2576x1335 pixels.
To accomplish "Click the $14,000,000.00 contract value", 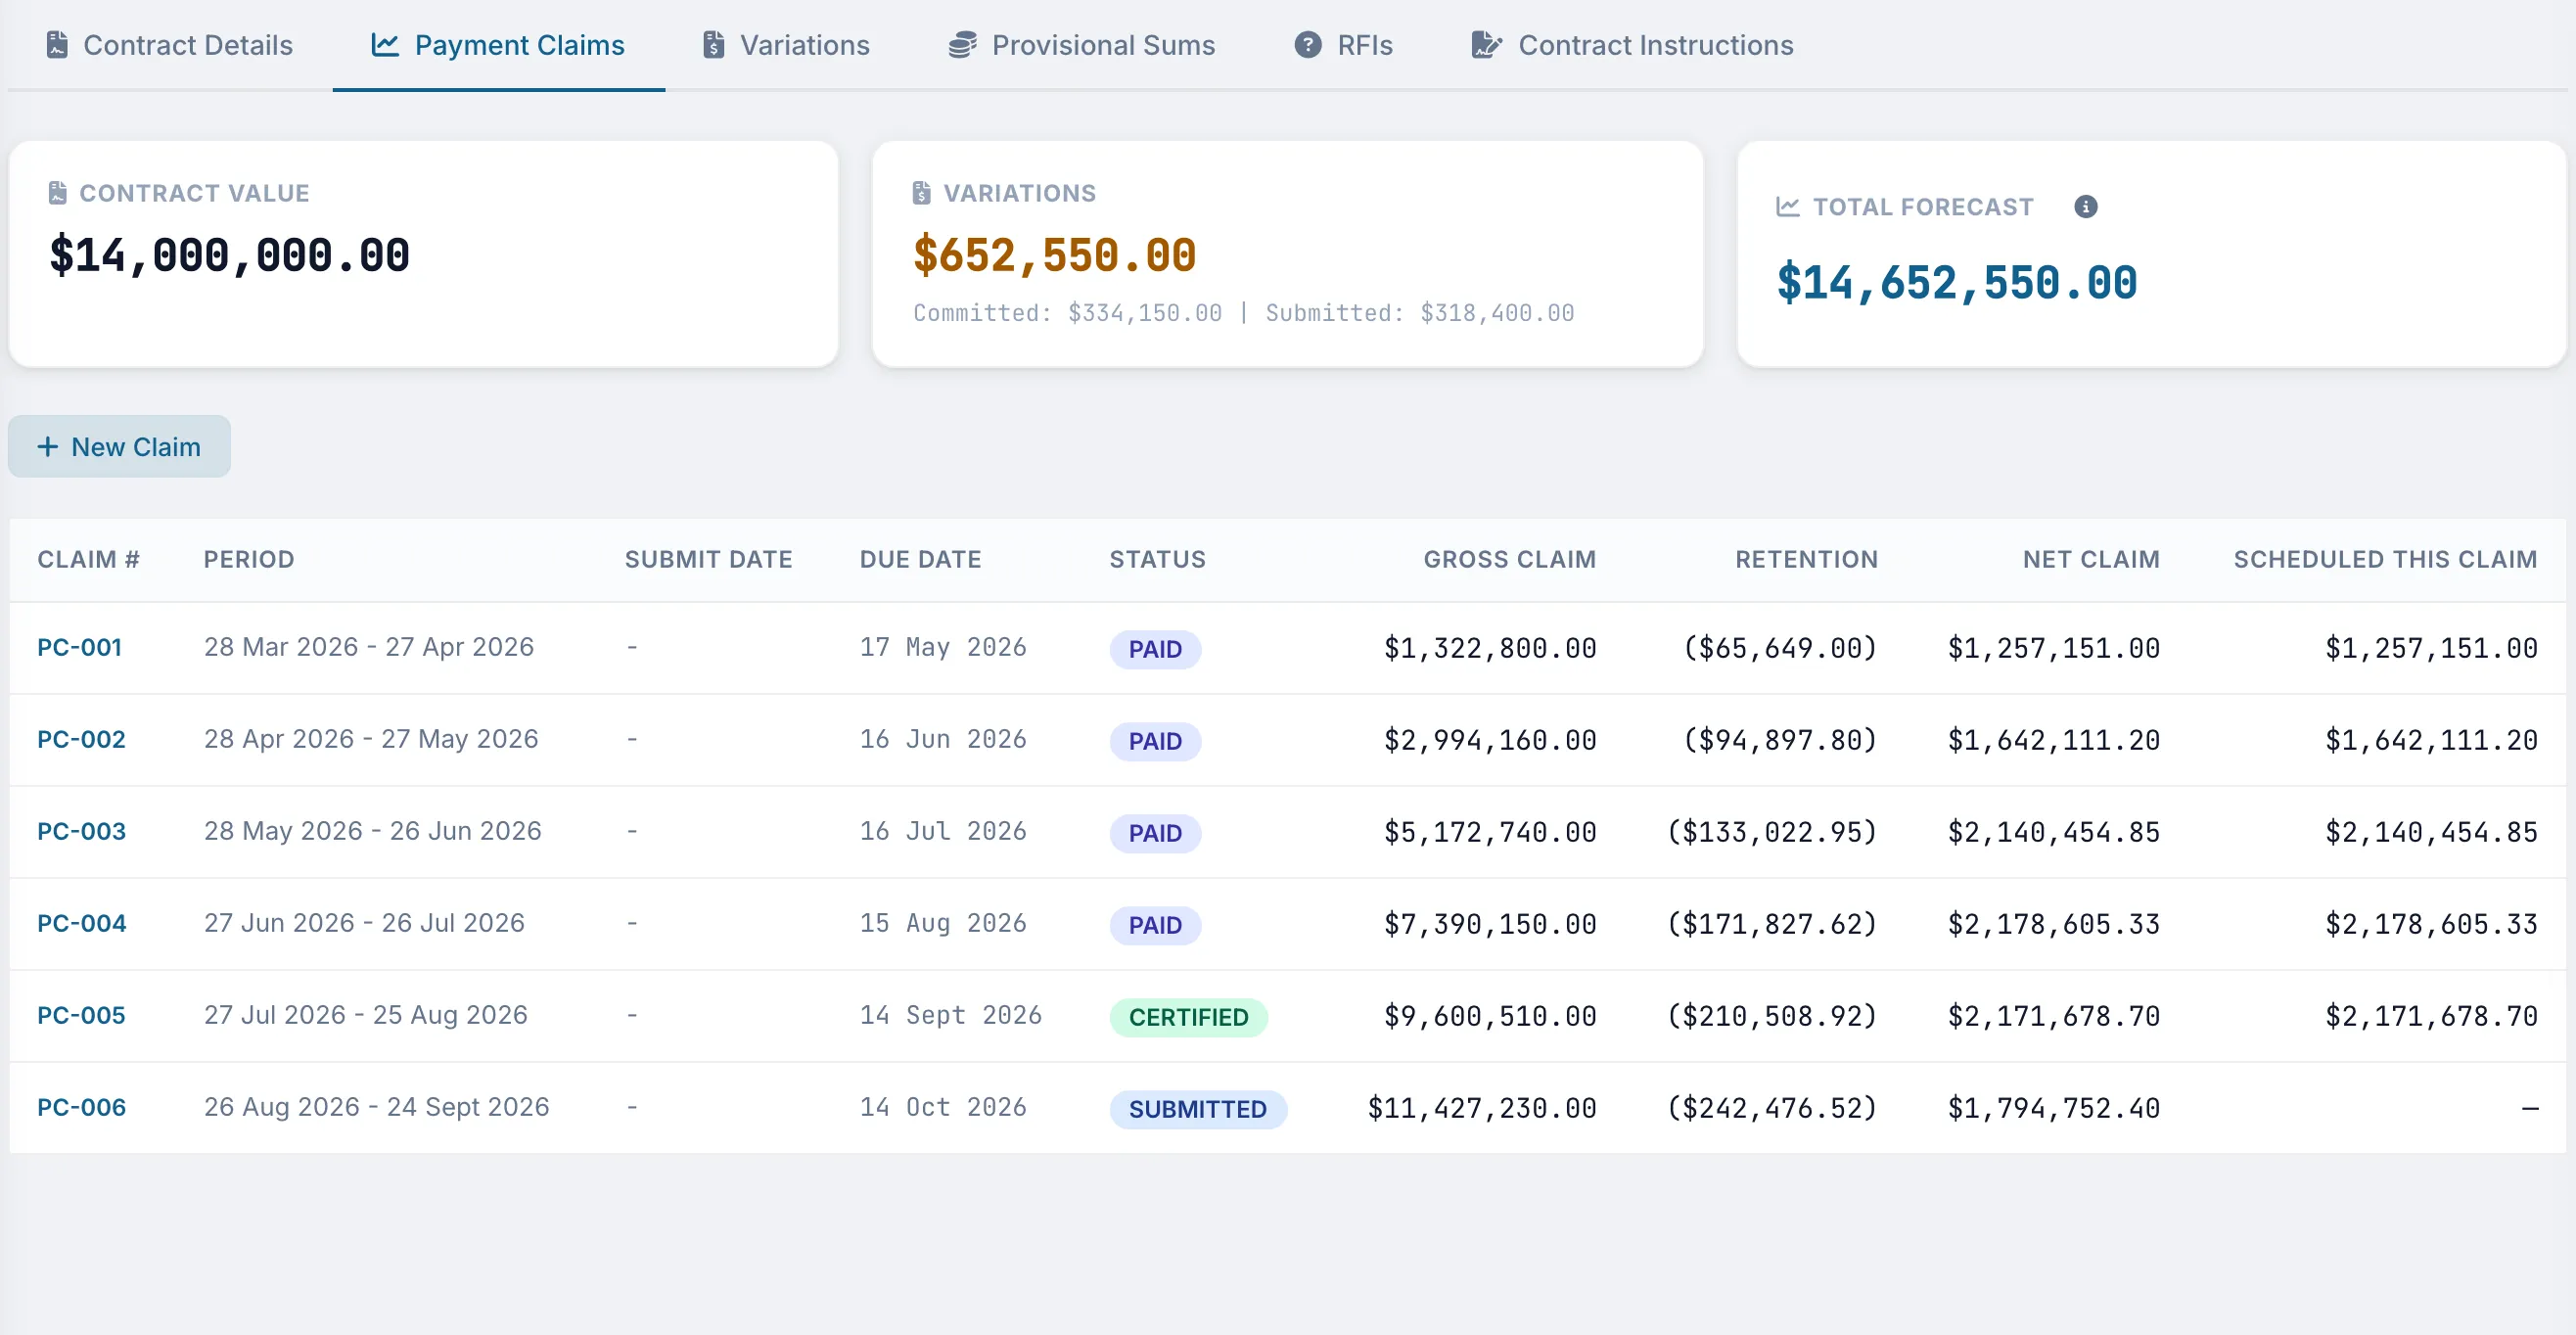I will click(x=229, y=254).
